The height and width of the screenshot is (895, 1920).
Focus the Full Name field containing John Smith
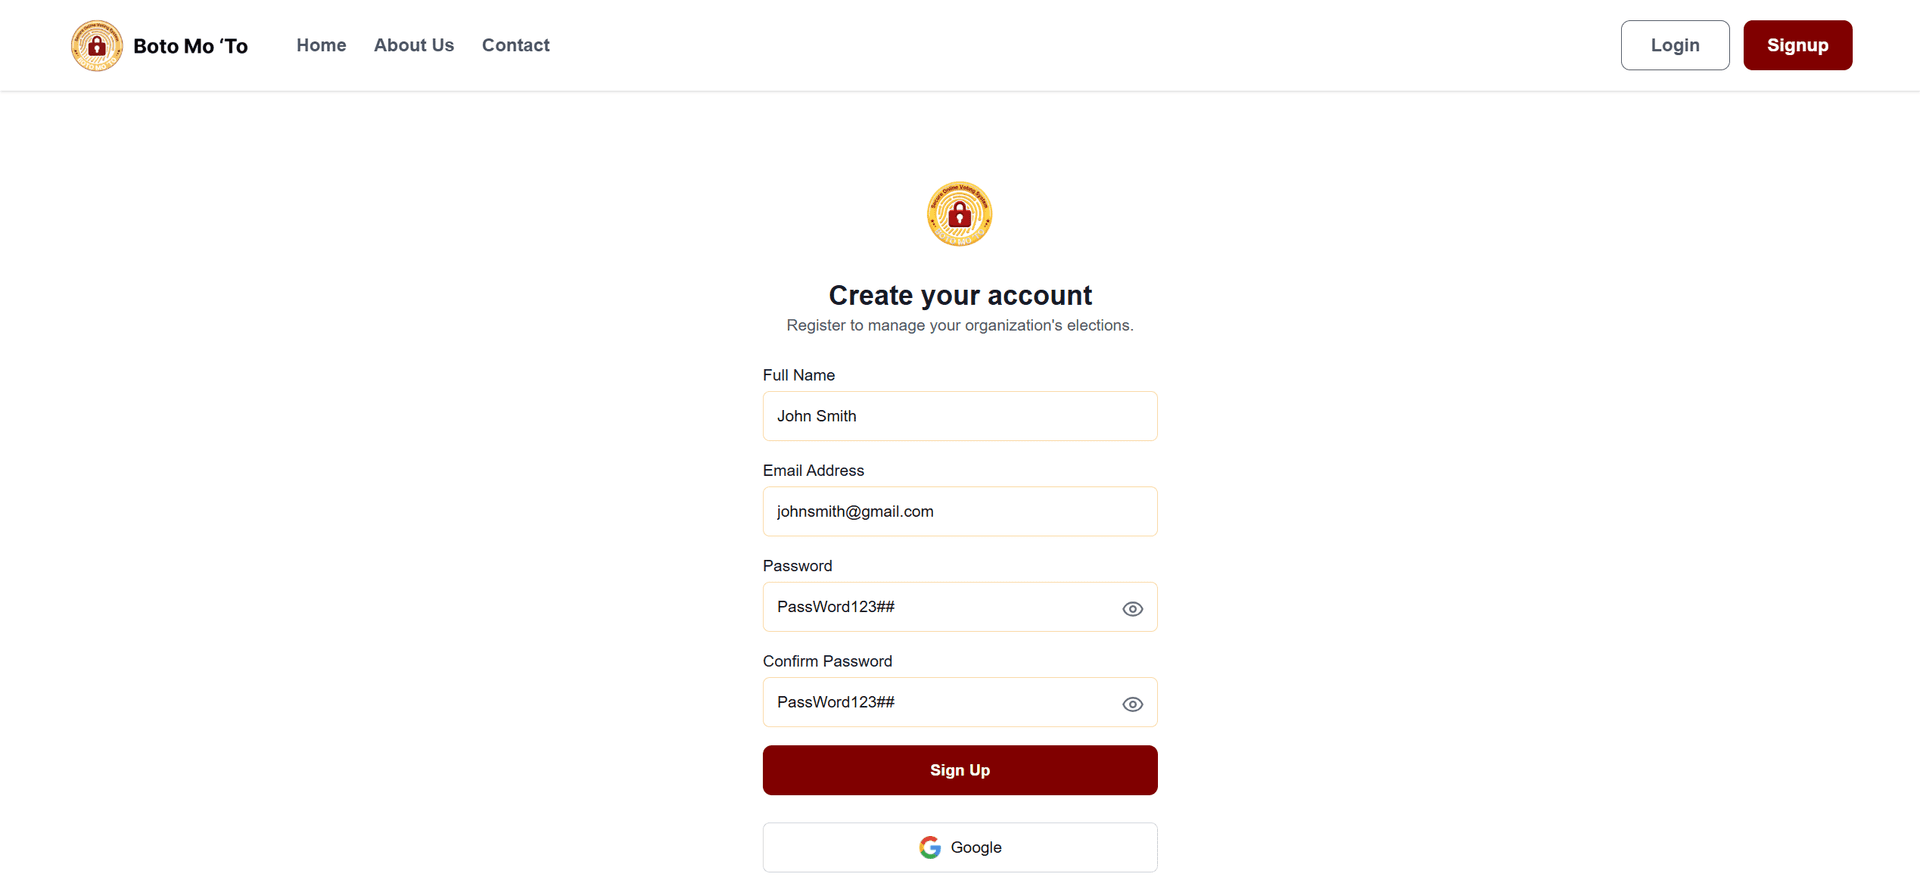click(x=960, y=416)
